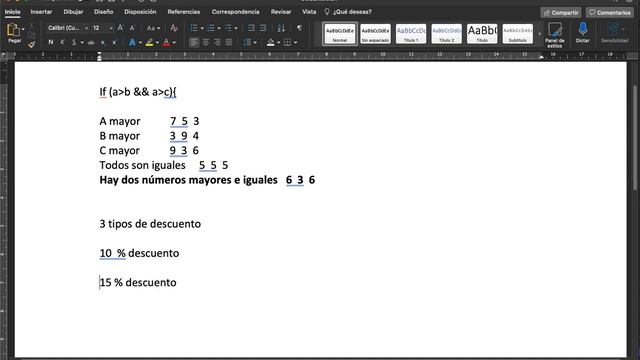
Task: Toggle italic (K) formatting
Action: pyautogui.click(x=62, y=42)
